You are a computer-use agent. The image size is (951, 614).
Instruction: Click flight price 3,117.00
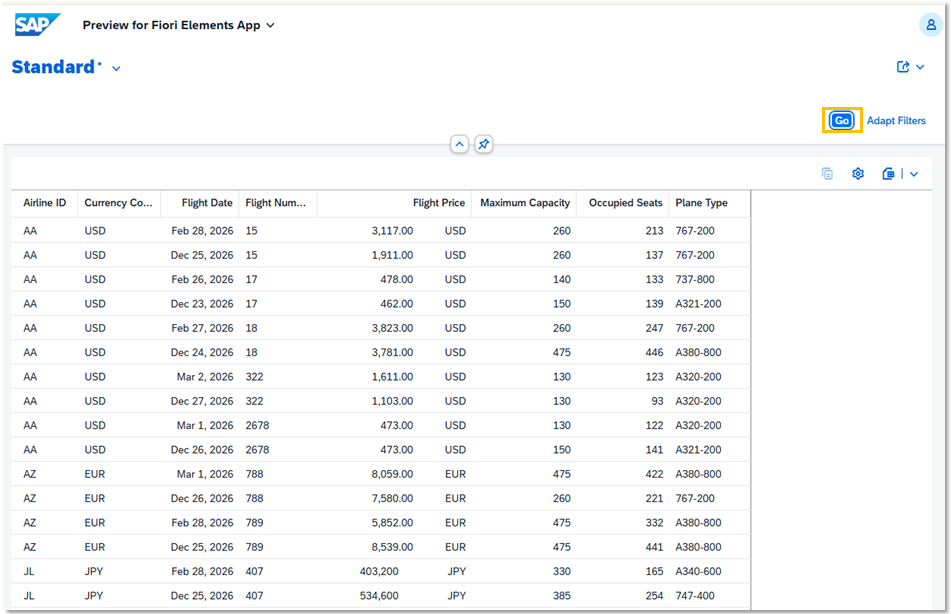click(392, 231)
